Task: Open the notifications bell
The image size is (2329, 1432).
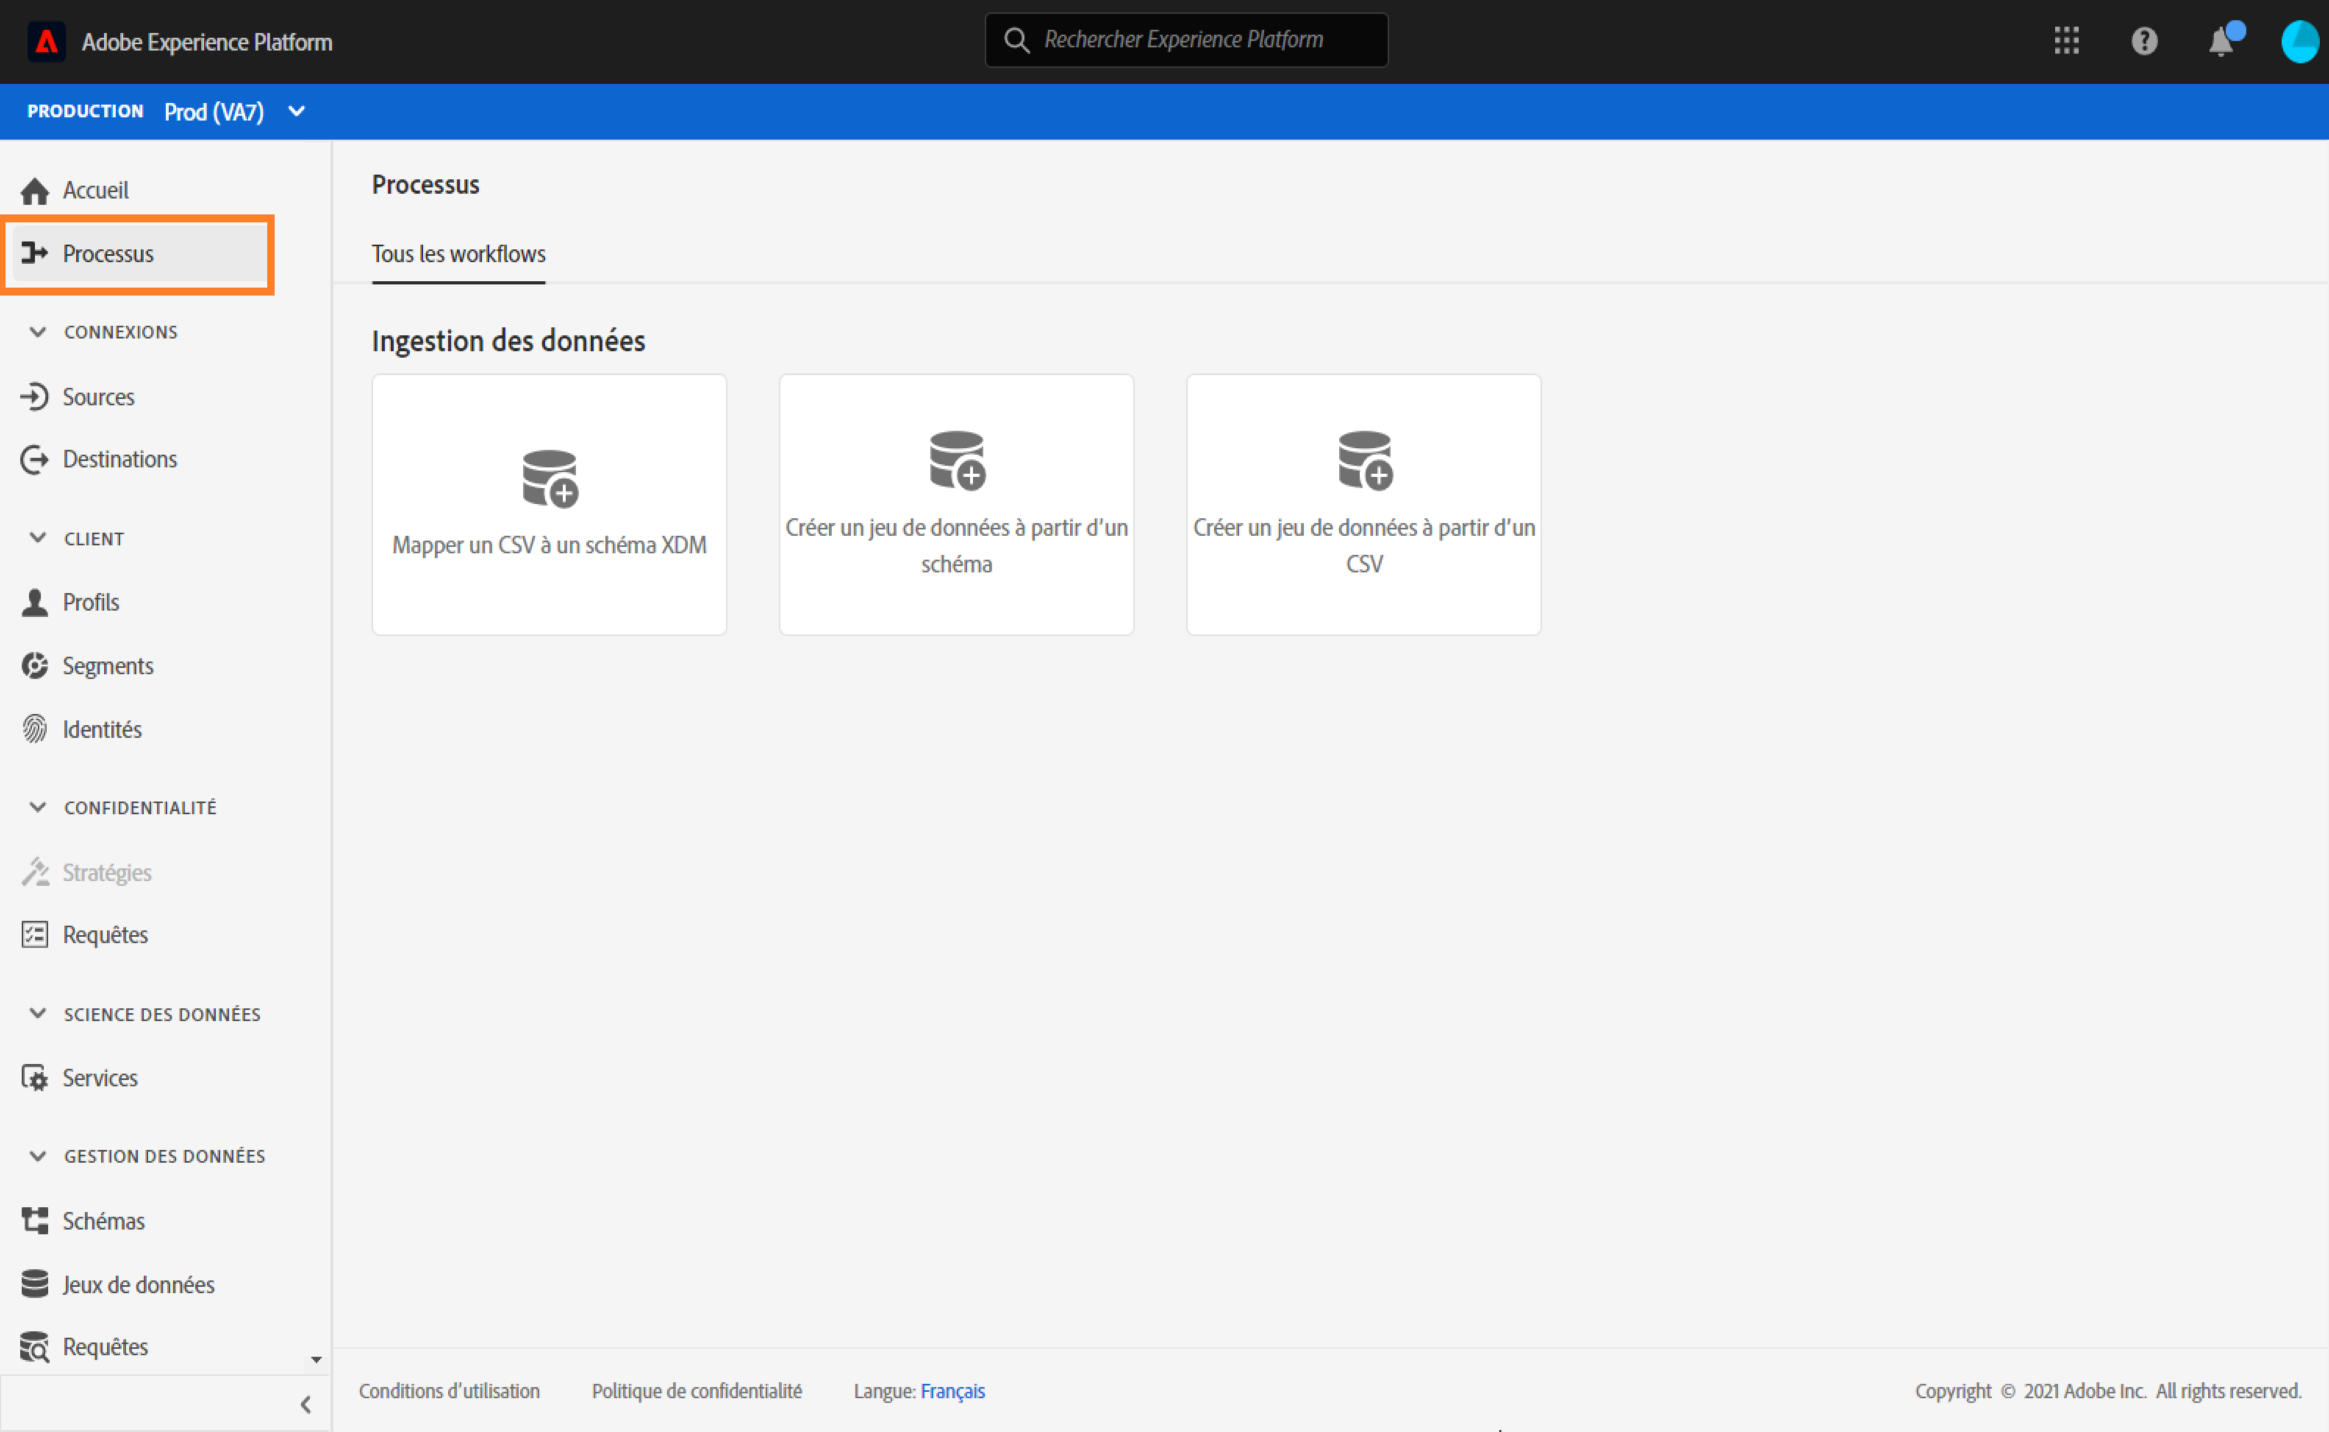Action: [x=2221, y=42]
